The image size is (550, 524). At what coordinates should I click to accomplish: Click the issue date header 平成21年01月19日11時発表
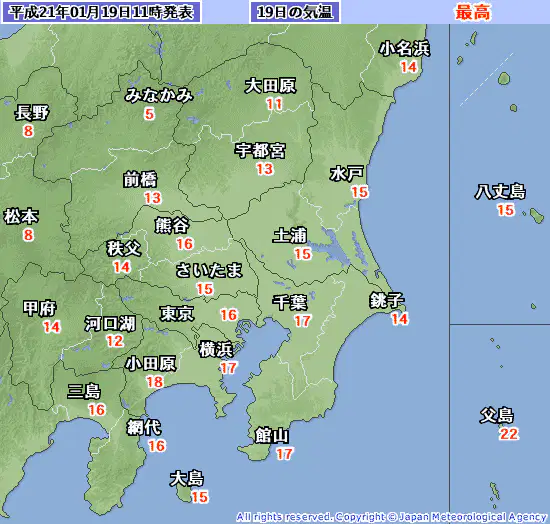(101, 12)
